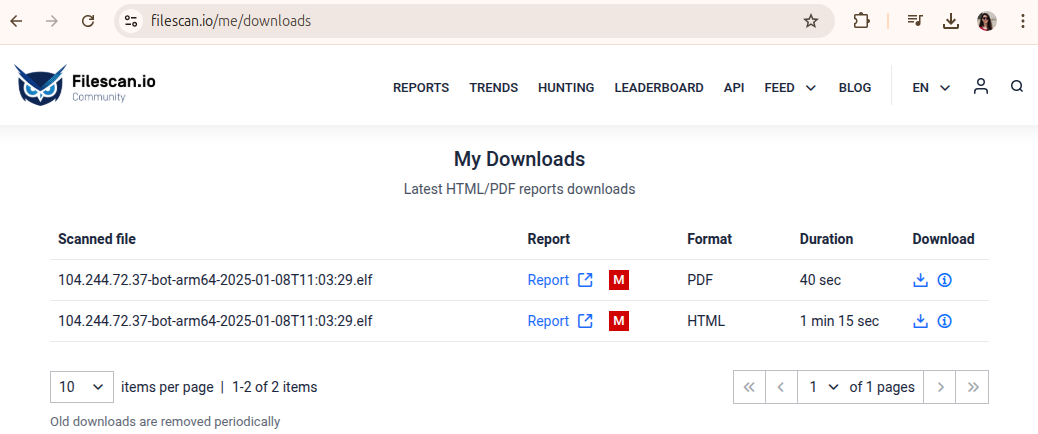
Task: Click the Filescan.io owl logo
Action: (x=41, y=85)
